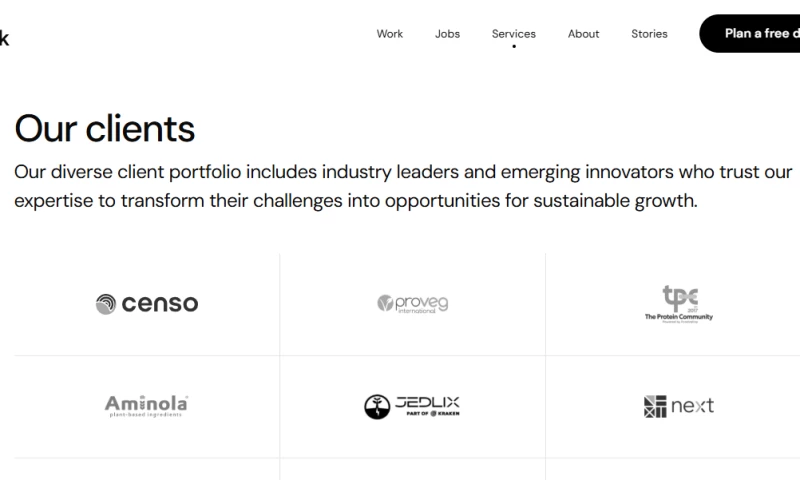Click the partial site logo at top-left
The width and height of the screenshot is (800, 480).
(x=4, y=38)
